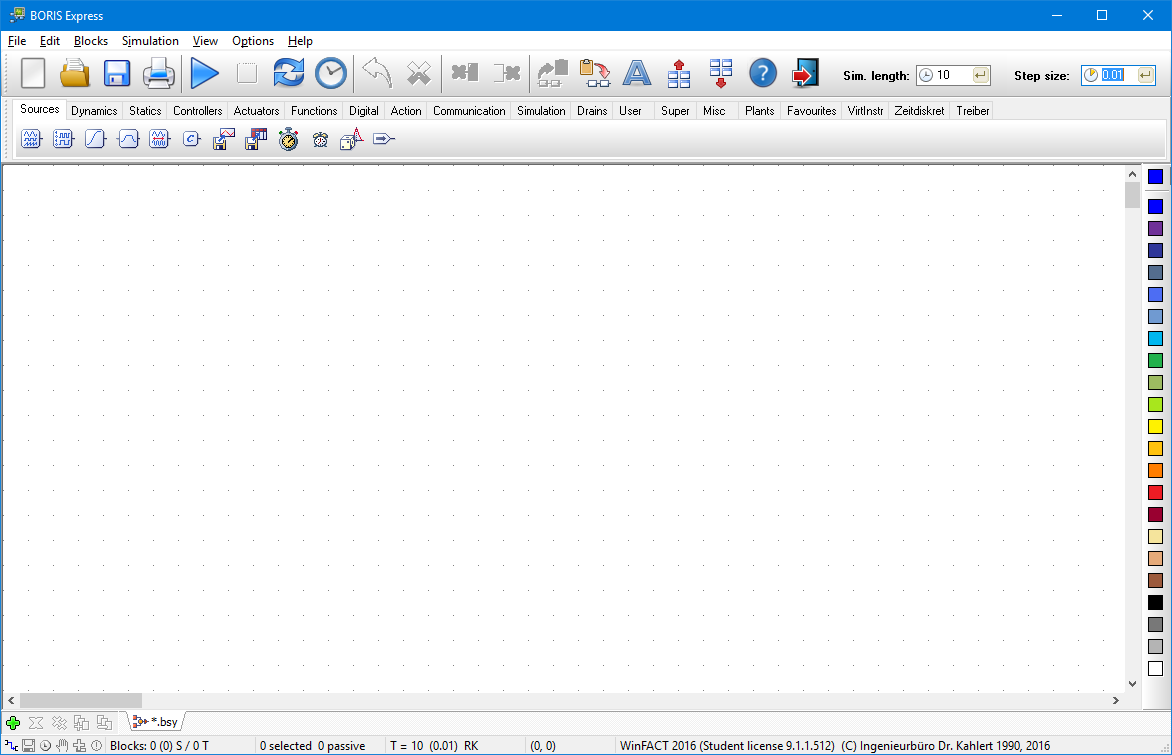This screenshot has width=1172, height=755.
Task: Switch to the Favourites block tab
Action: [812, 111]
